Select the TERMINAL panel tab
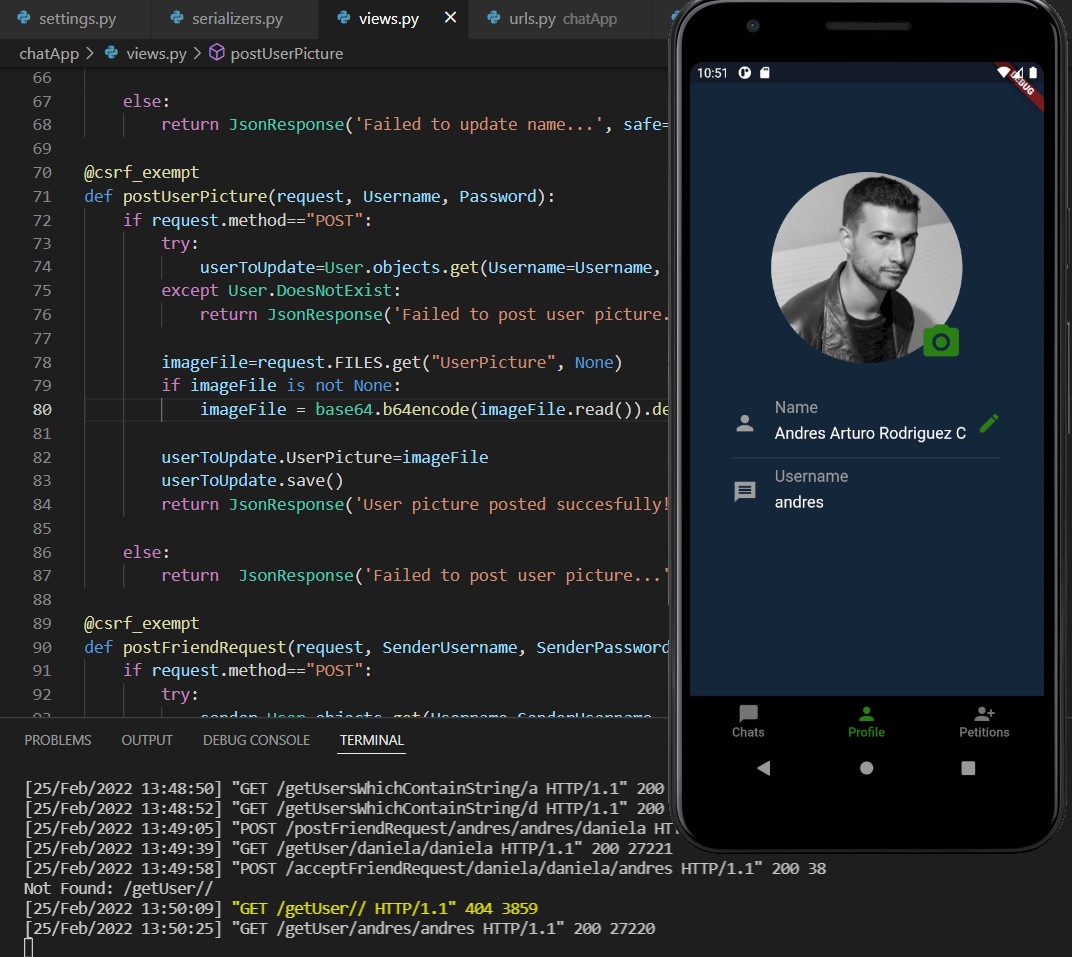Screen dimensions: 1072x957 point(372,740)
